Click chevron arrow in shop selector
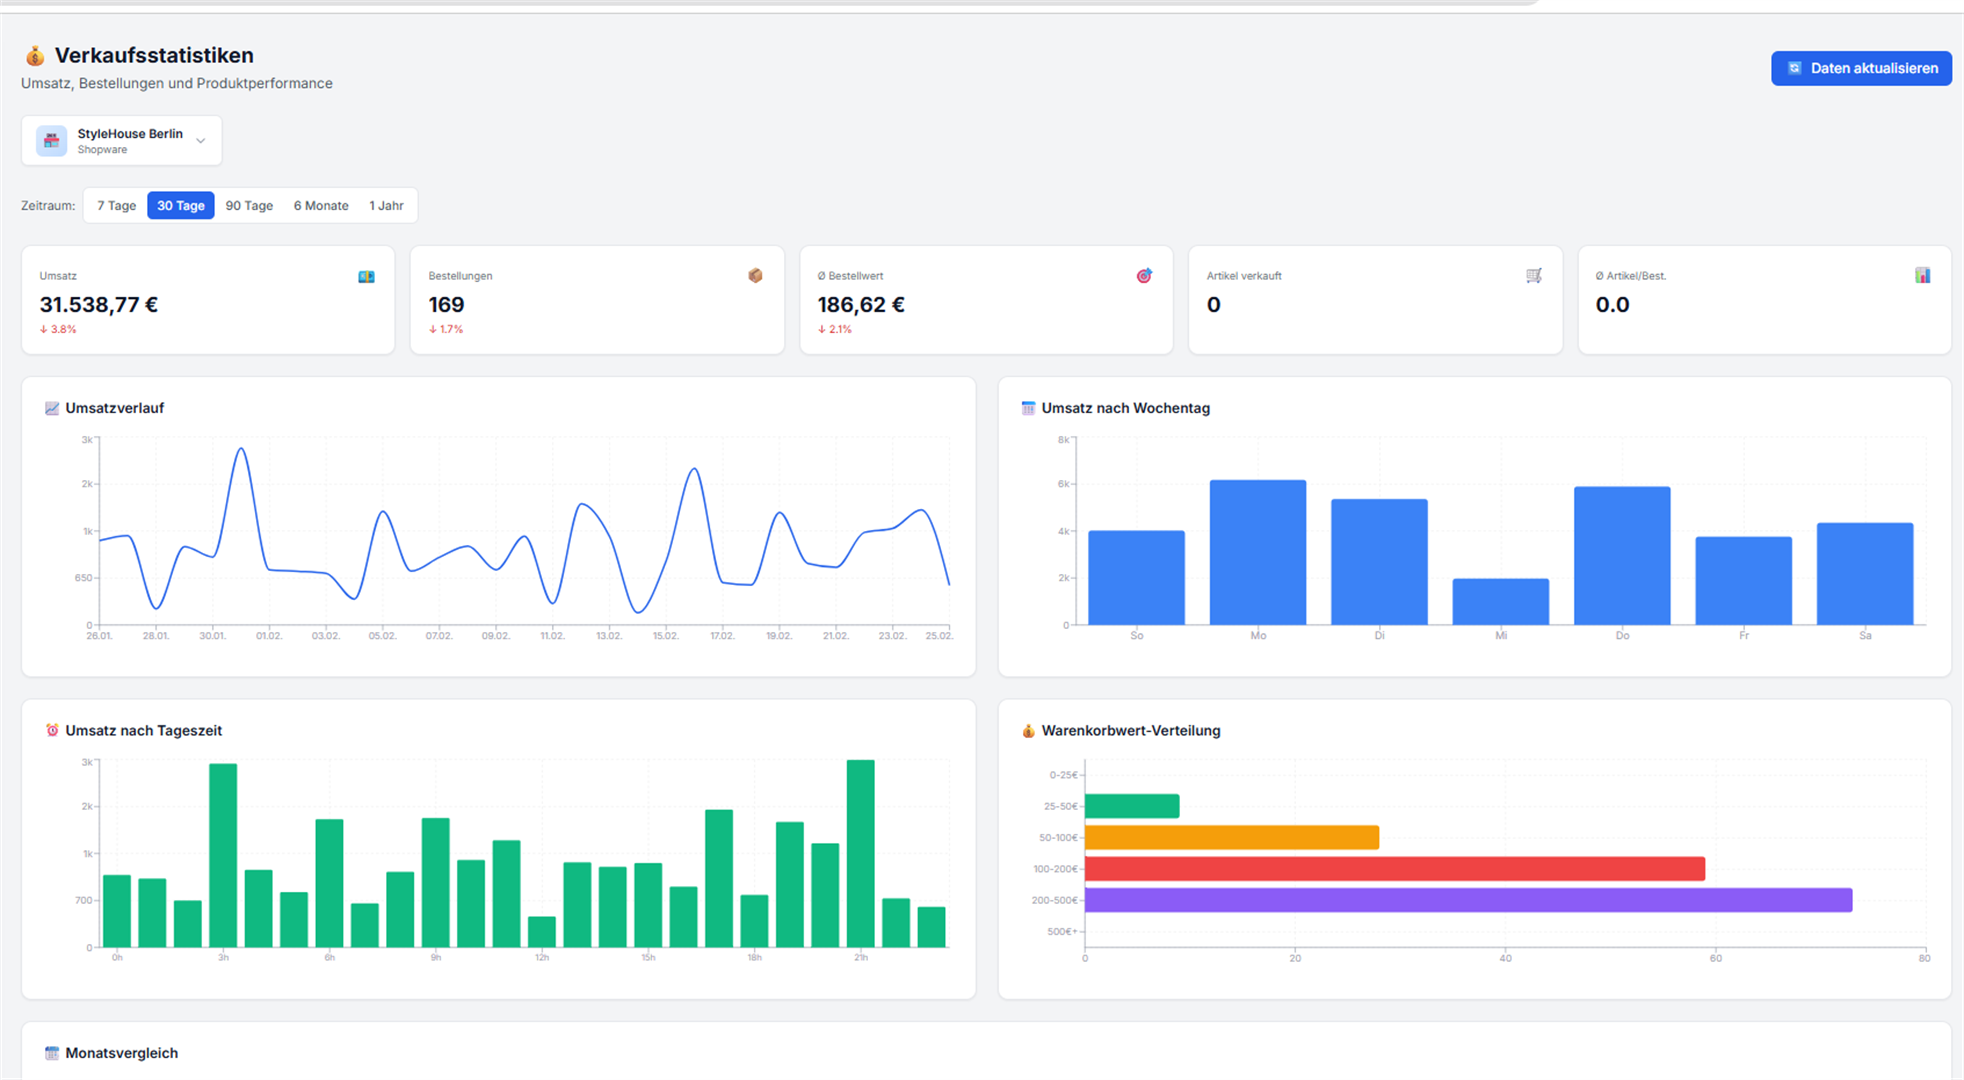Image resolution: width=1964 pixels, height=1080 pixels. (201, 141)
